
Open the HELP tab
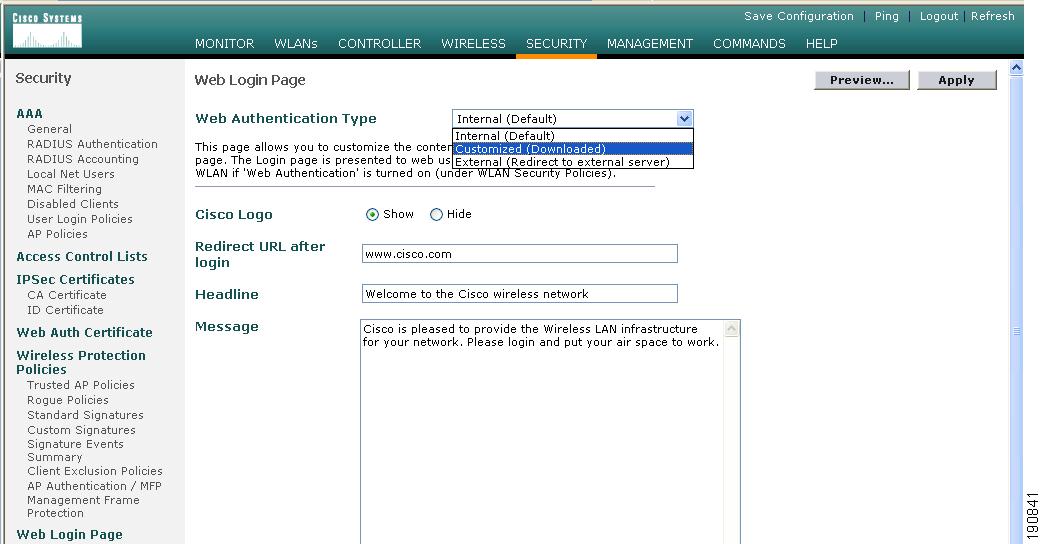coord(821,44)
